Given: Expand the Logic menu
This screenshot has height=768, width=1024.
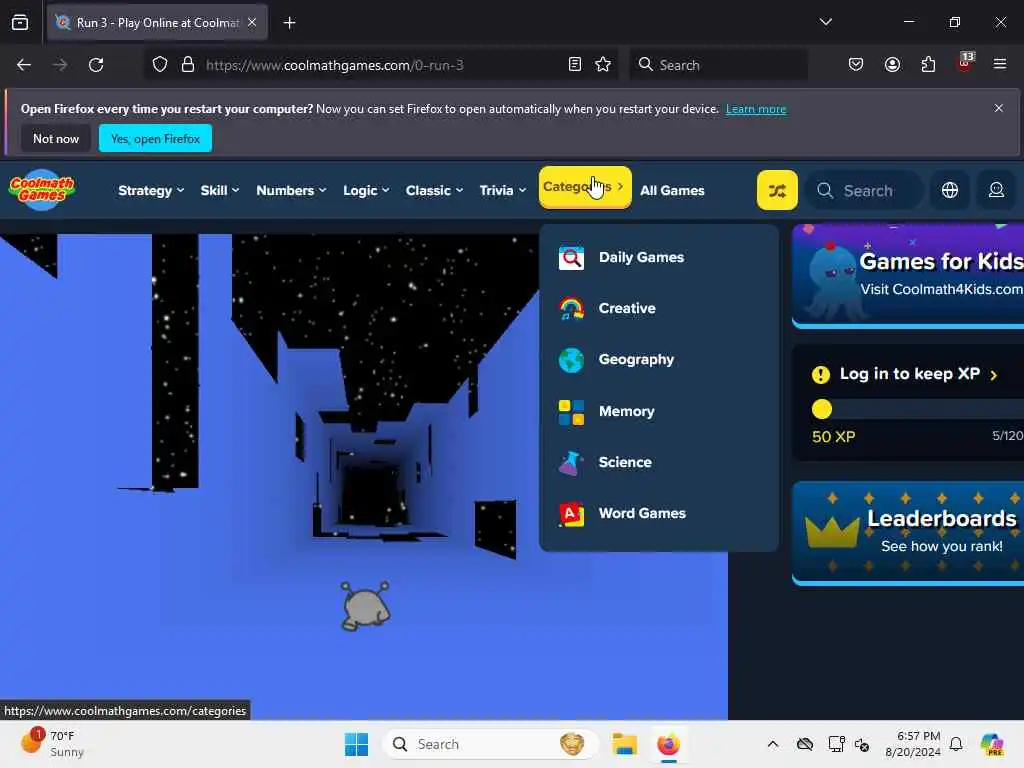Looking at the screenshot, I should pyautogui.click(x=366, y=190).
